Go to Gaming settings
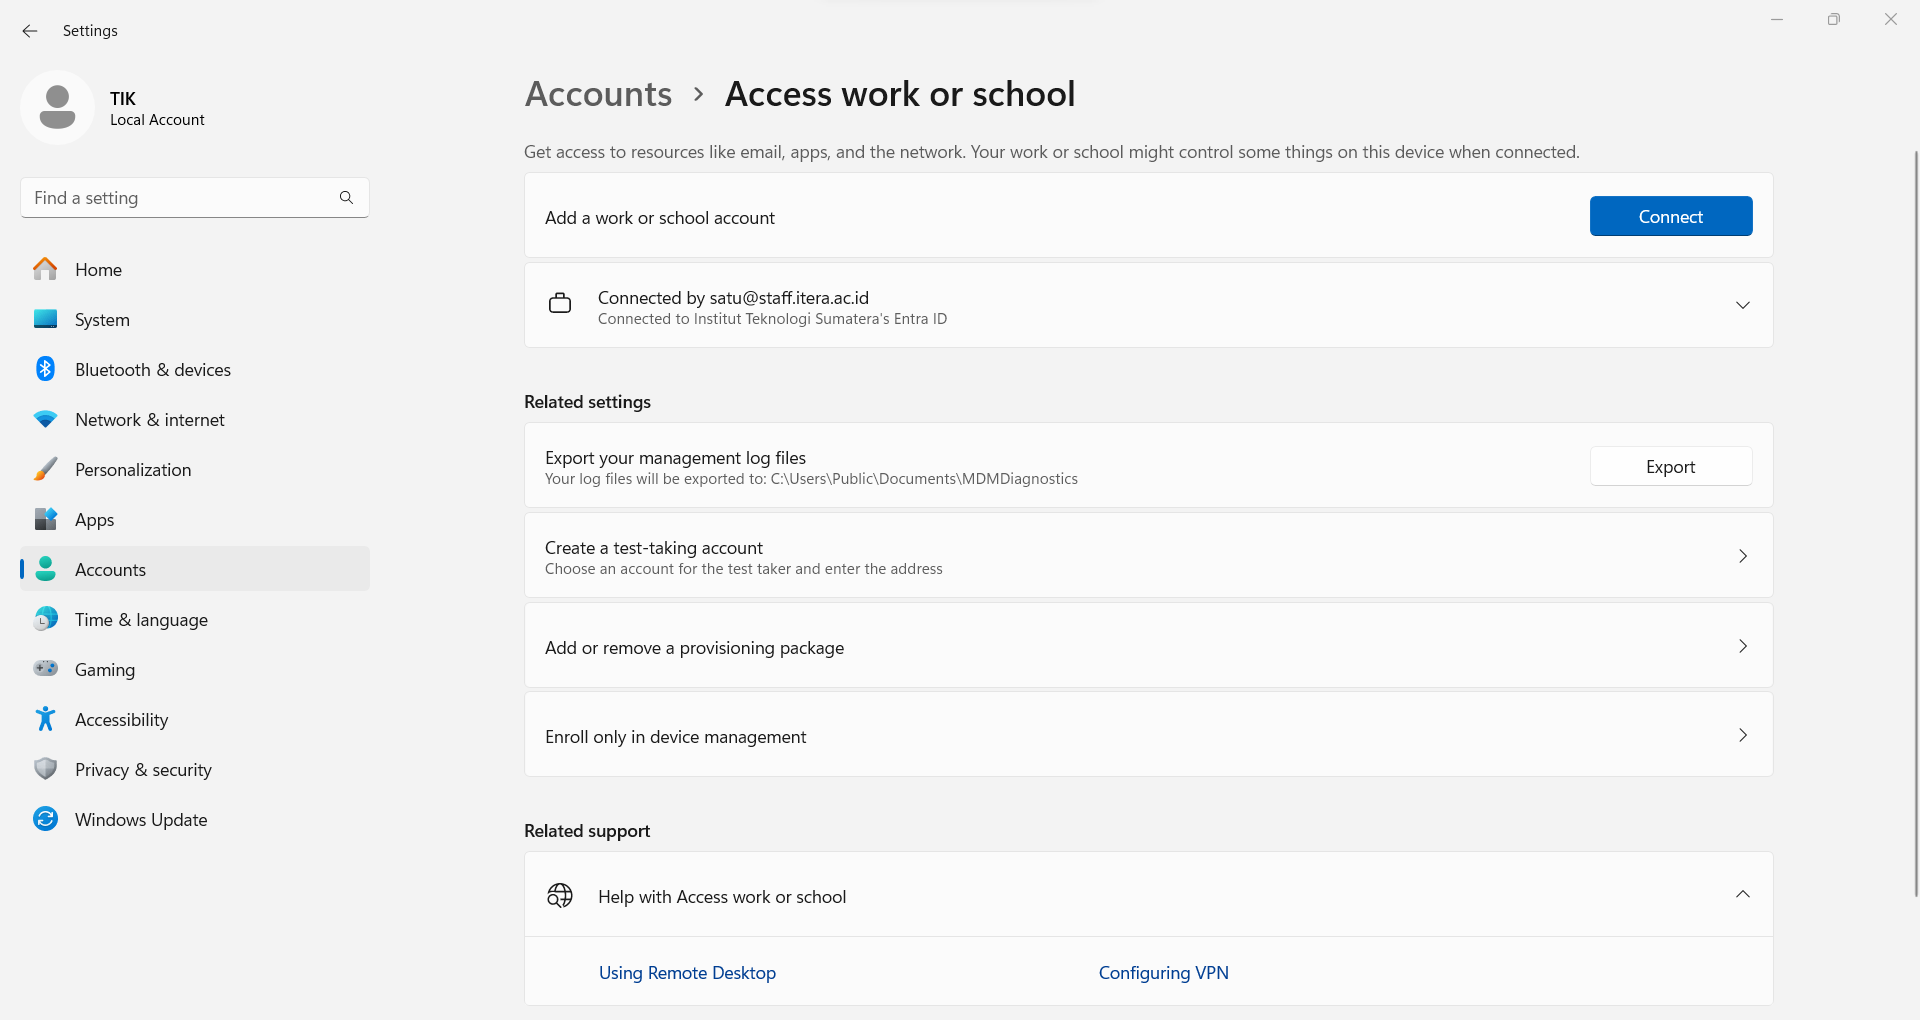 pyautogui.click(x=195, y=669)
